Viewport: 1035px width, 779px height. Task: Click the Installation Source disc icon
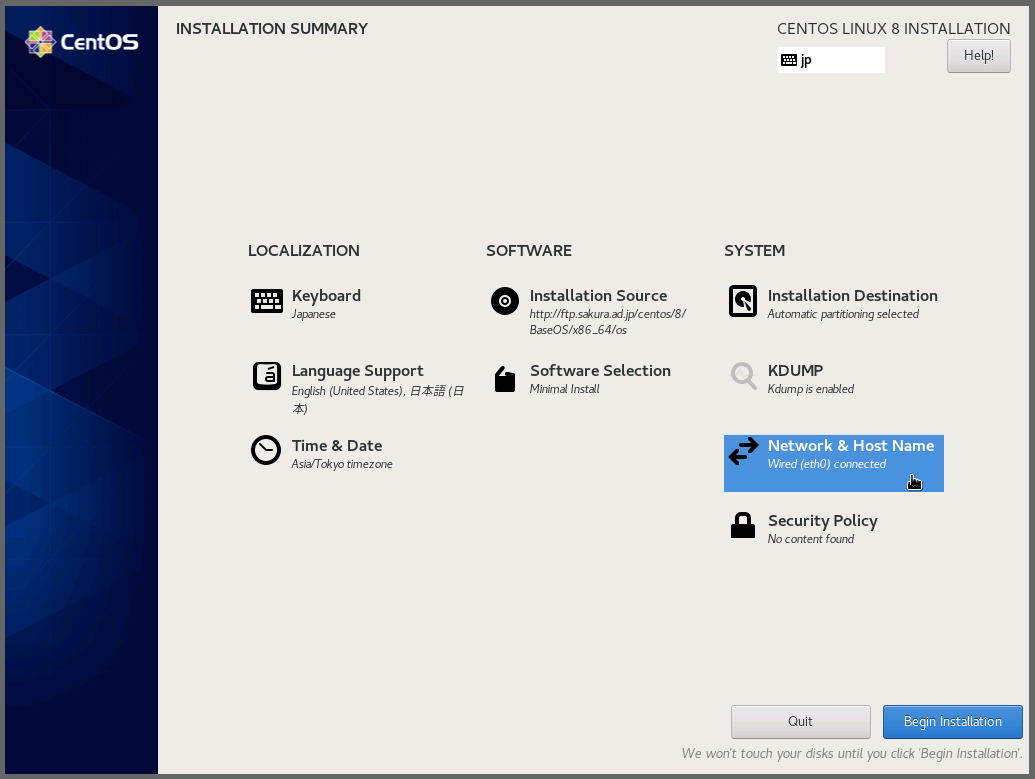(505, 301)
